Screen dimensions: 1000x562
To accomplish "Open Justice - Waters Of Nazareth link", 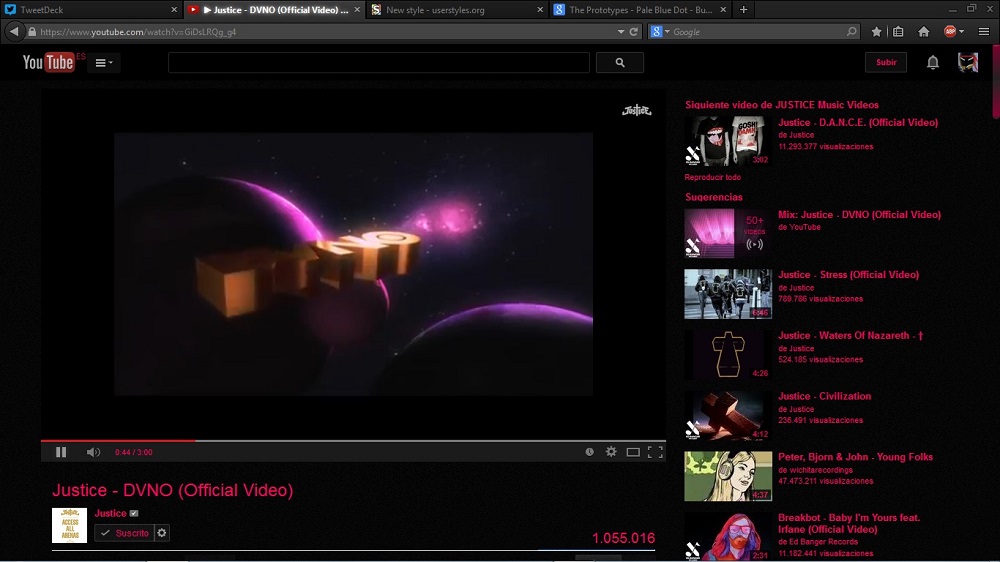I will [x=850, y=336].
